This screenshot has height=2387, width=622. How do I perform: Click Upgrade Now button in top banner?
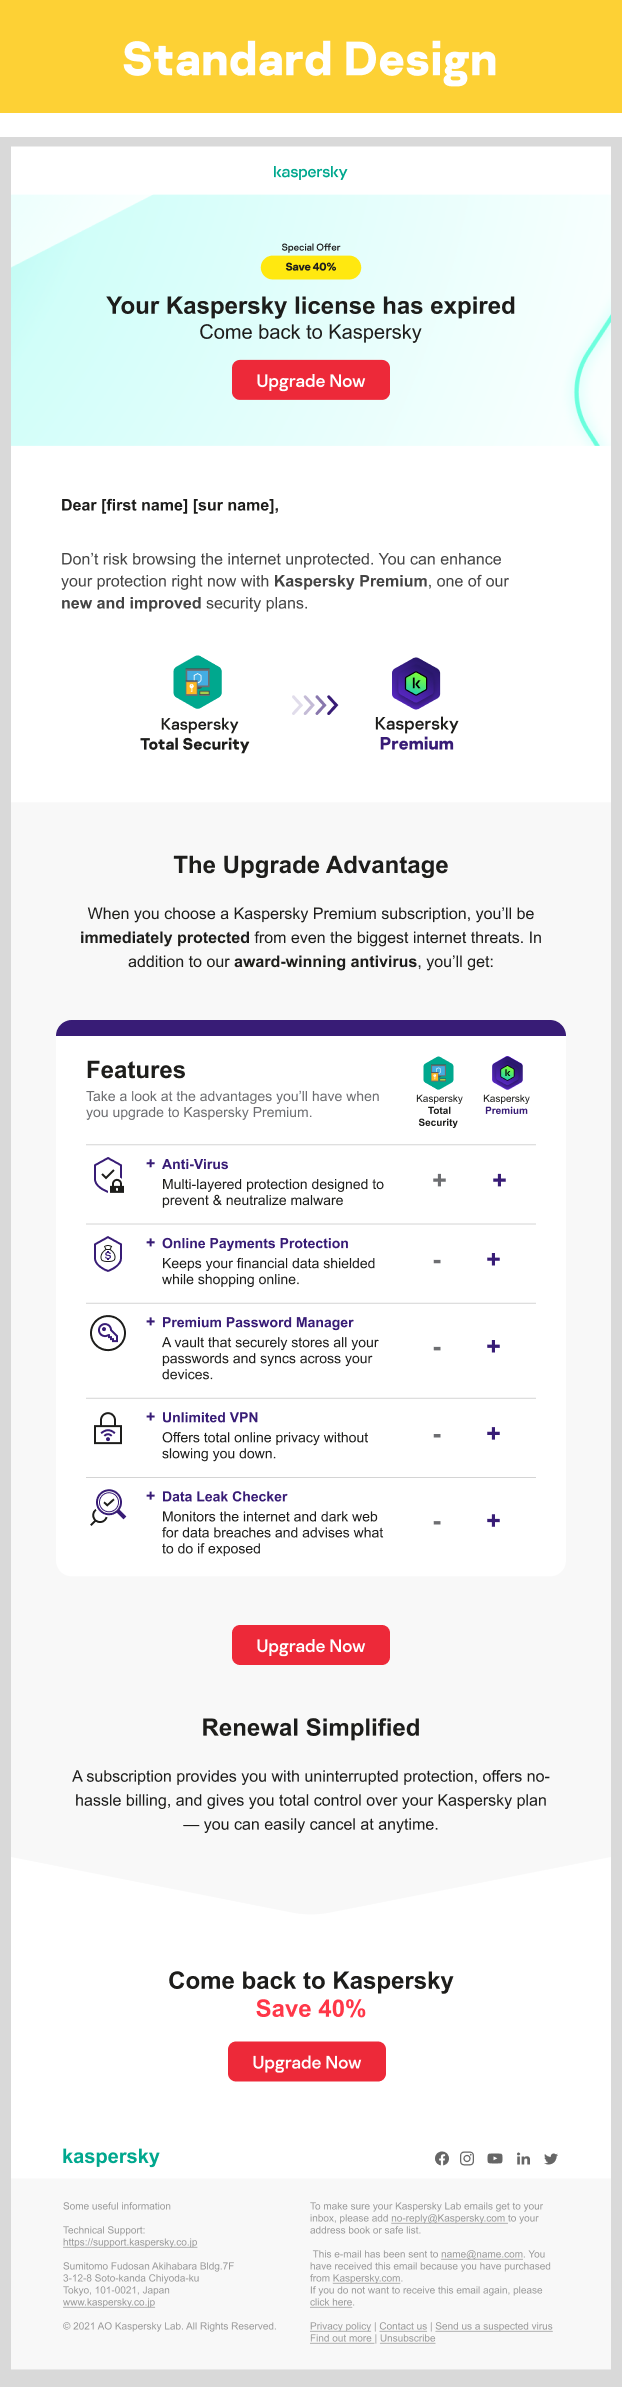(311, 381)
